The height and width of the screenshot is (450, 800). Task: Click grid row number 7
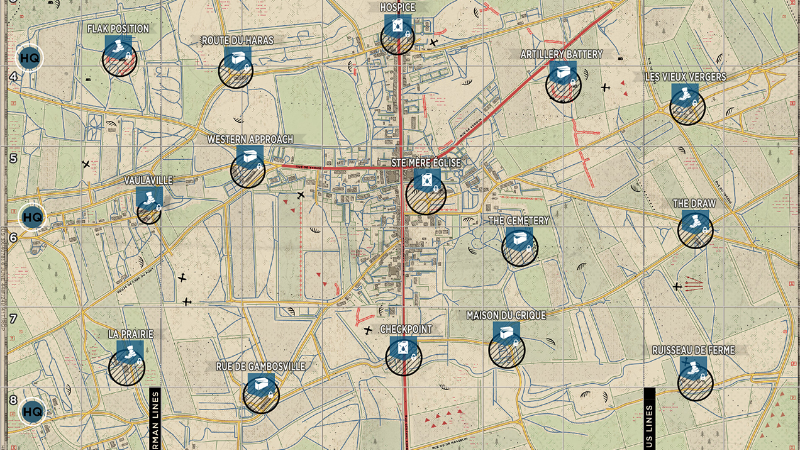click(x=13, y=319)
